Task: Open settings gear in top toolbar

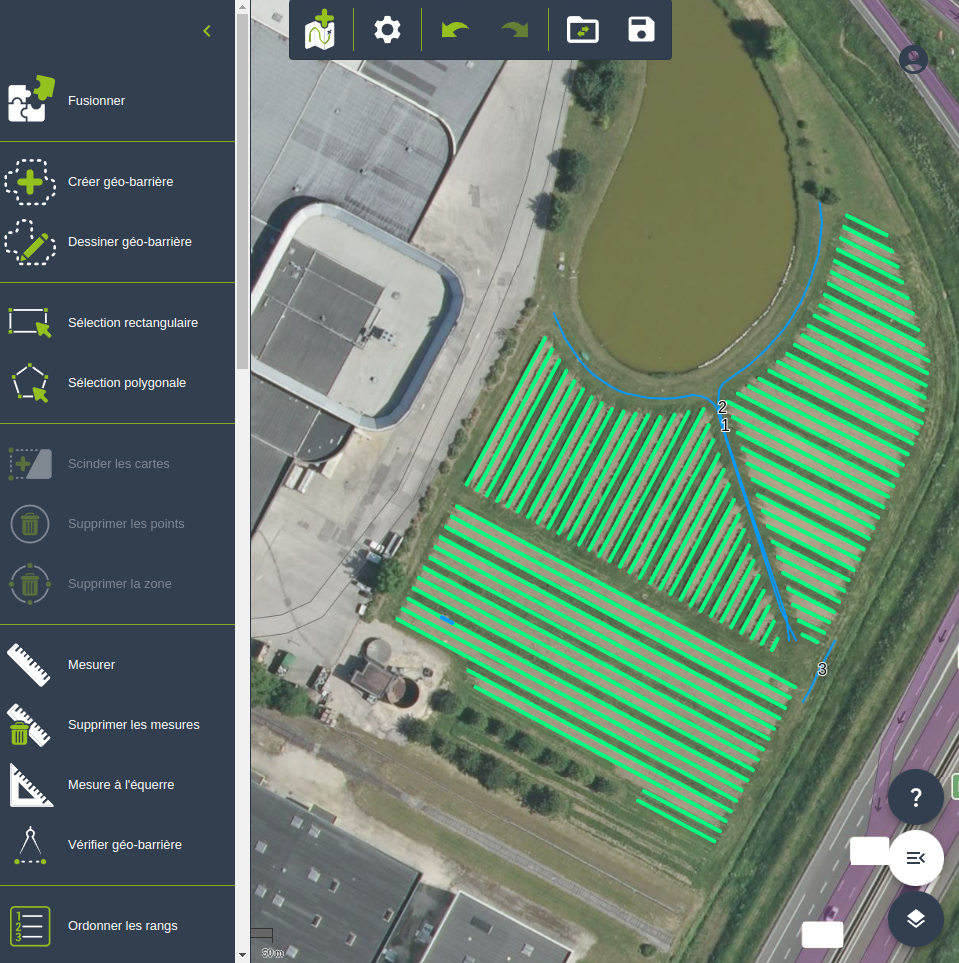Action: click(x=387, y=30)
